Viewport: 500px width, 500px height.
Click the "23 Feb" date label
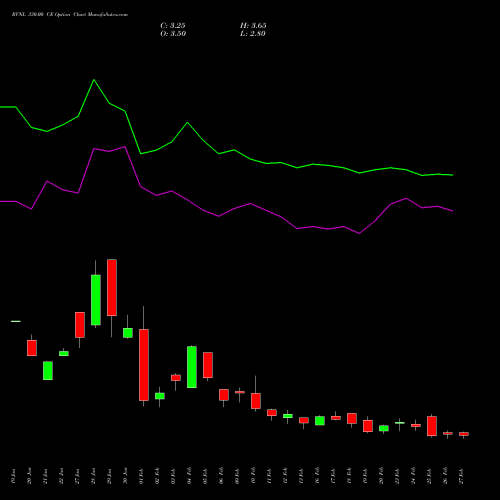pos(397,476)
